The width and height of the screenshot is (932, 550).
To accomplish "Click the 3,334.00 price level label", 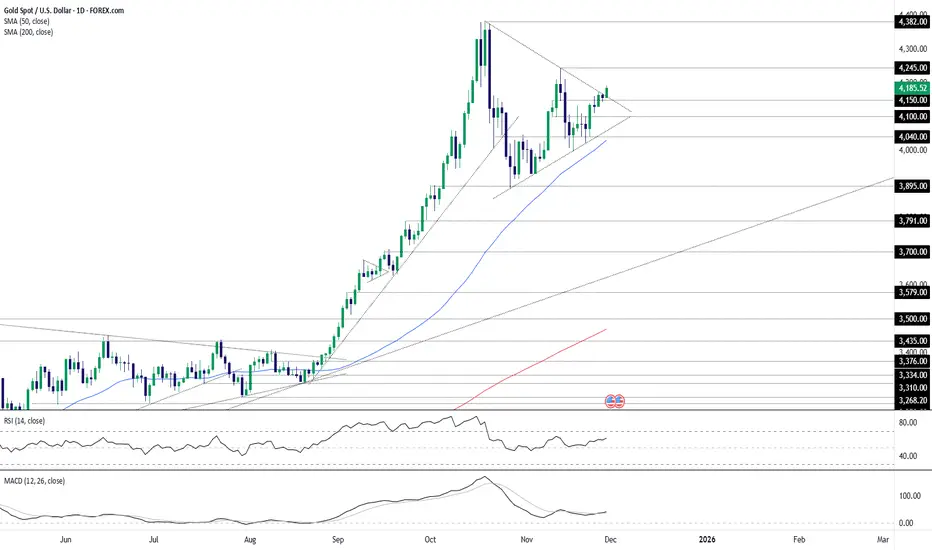I will click(912, 375).
